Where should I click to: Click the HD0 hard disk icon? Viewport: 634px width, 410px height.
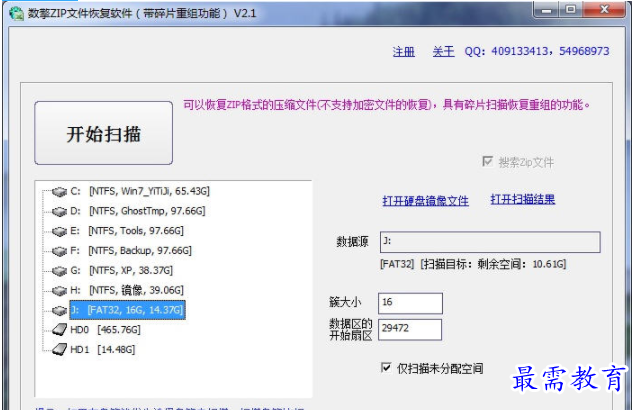(x=59, y=330)
